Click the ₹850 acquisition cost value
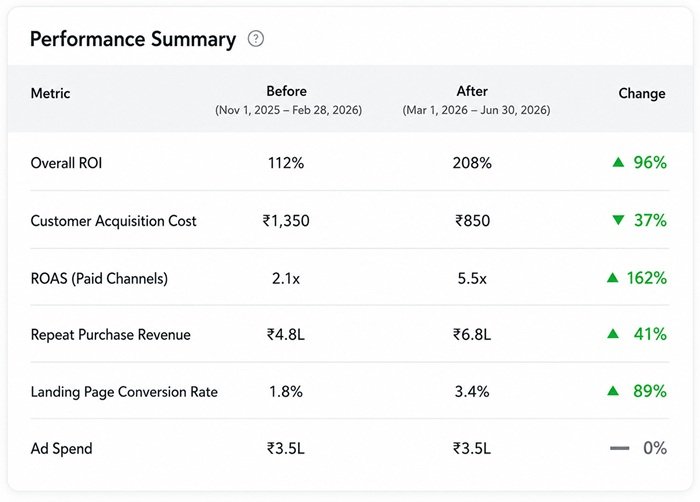 (473, 221)
